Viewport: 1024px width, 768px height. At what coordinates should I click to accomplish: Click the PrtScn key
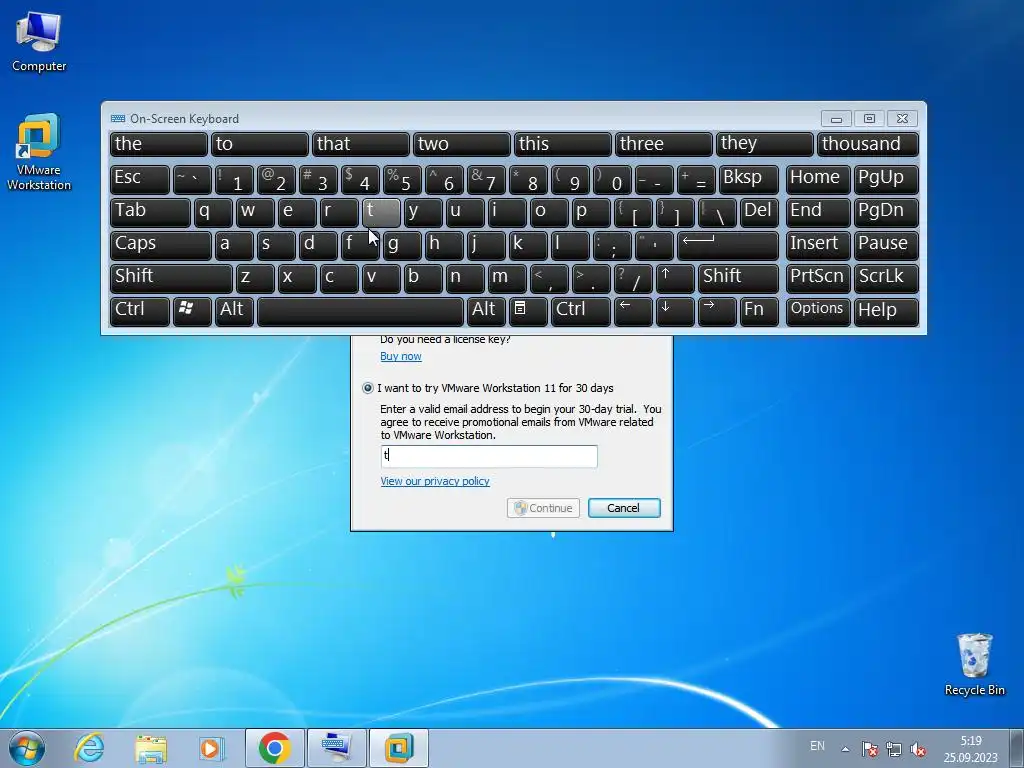(x=818, y=279)
